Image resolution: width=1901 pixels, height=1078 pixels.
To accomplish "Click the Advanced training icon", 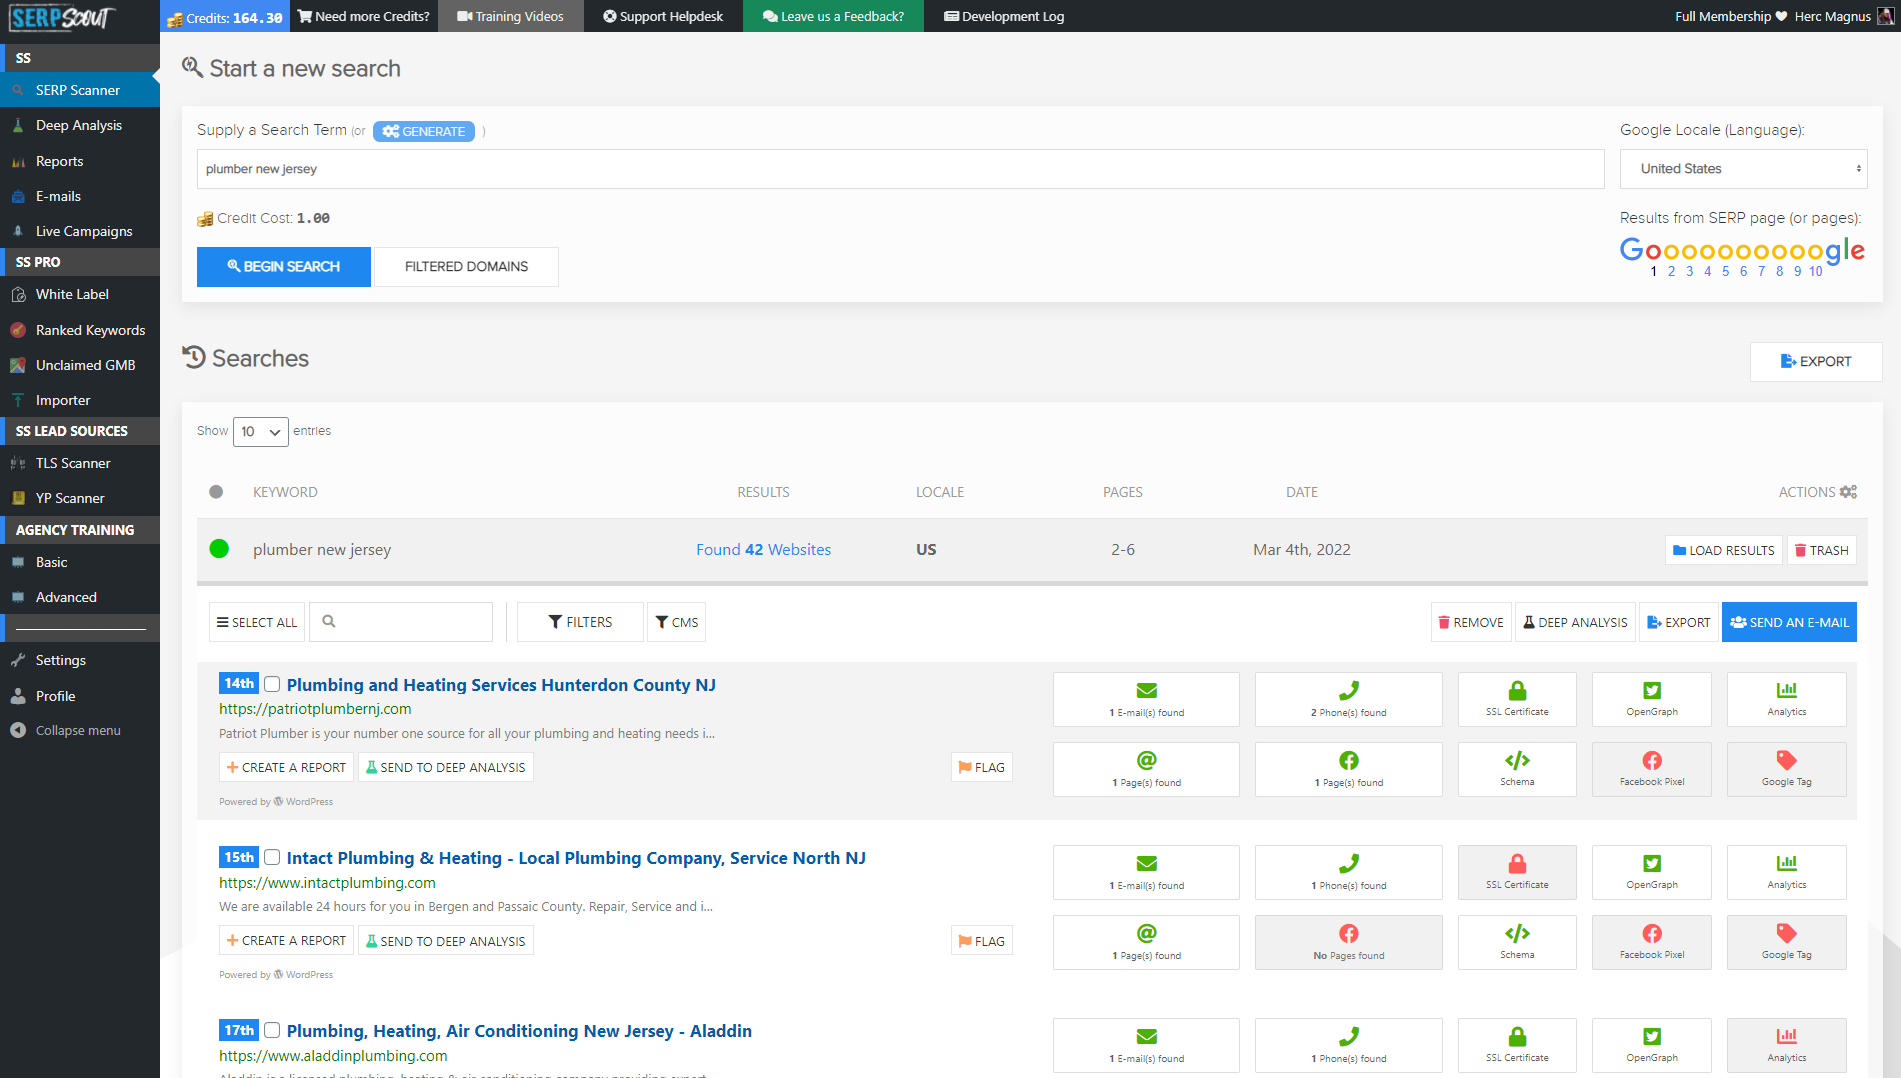I will (x=18, y=597).
